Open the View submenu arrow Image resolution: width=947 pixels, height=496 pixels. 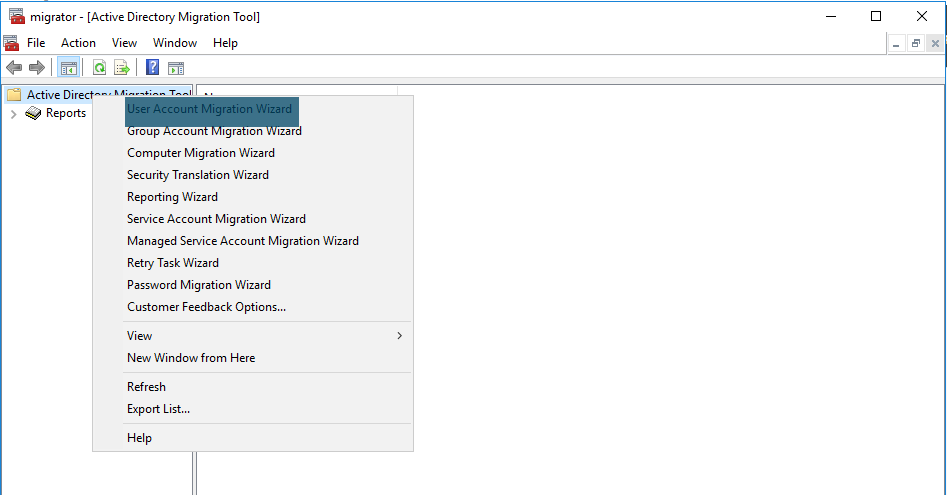[399, 335]
